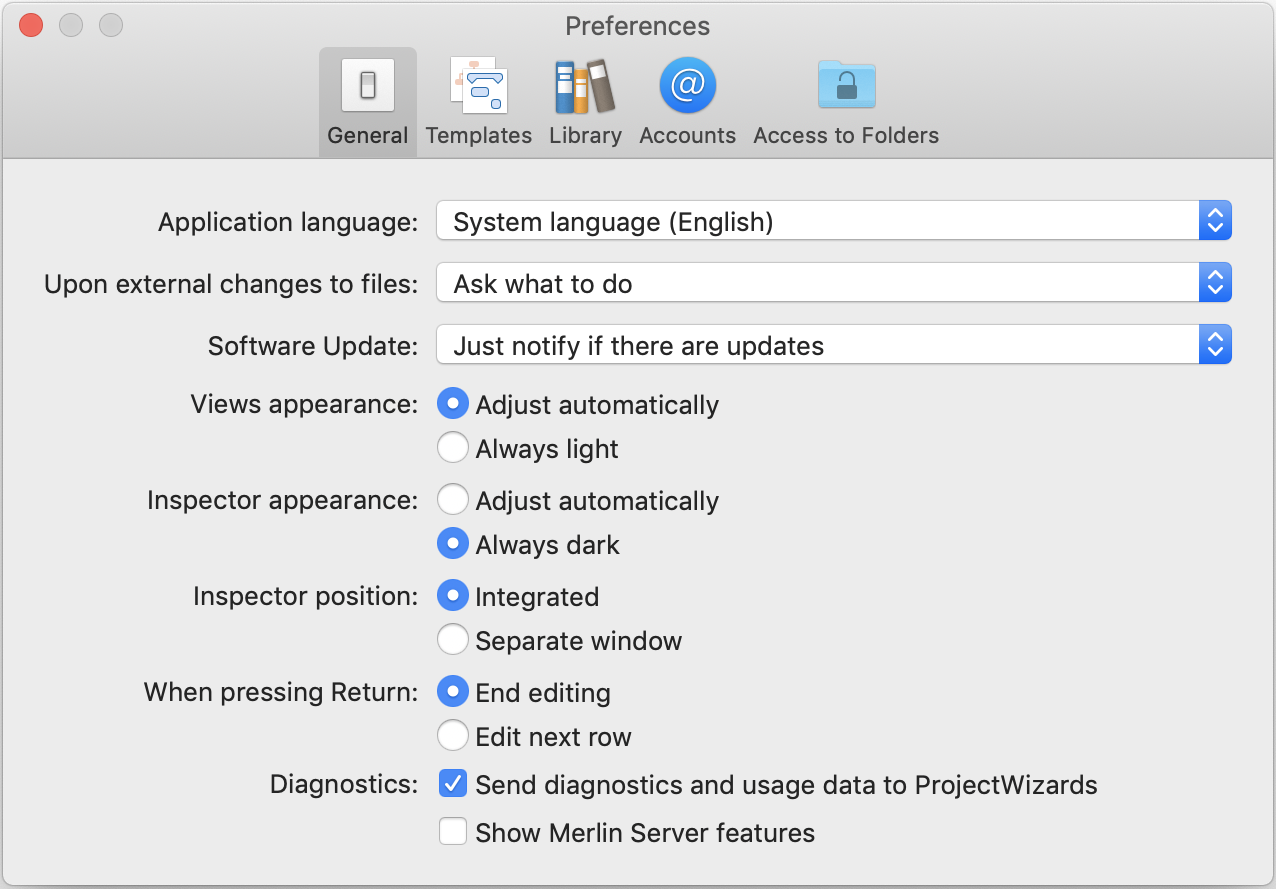This screenshot has width=1276, height=889.
Task: Select Adjust automatically for Views appearance
Action: click(x=453, y=405)
